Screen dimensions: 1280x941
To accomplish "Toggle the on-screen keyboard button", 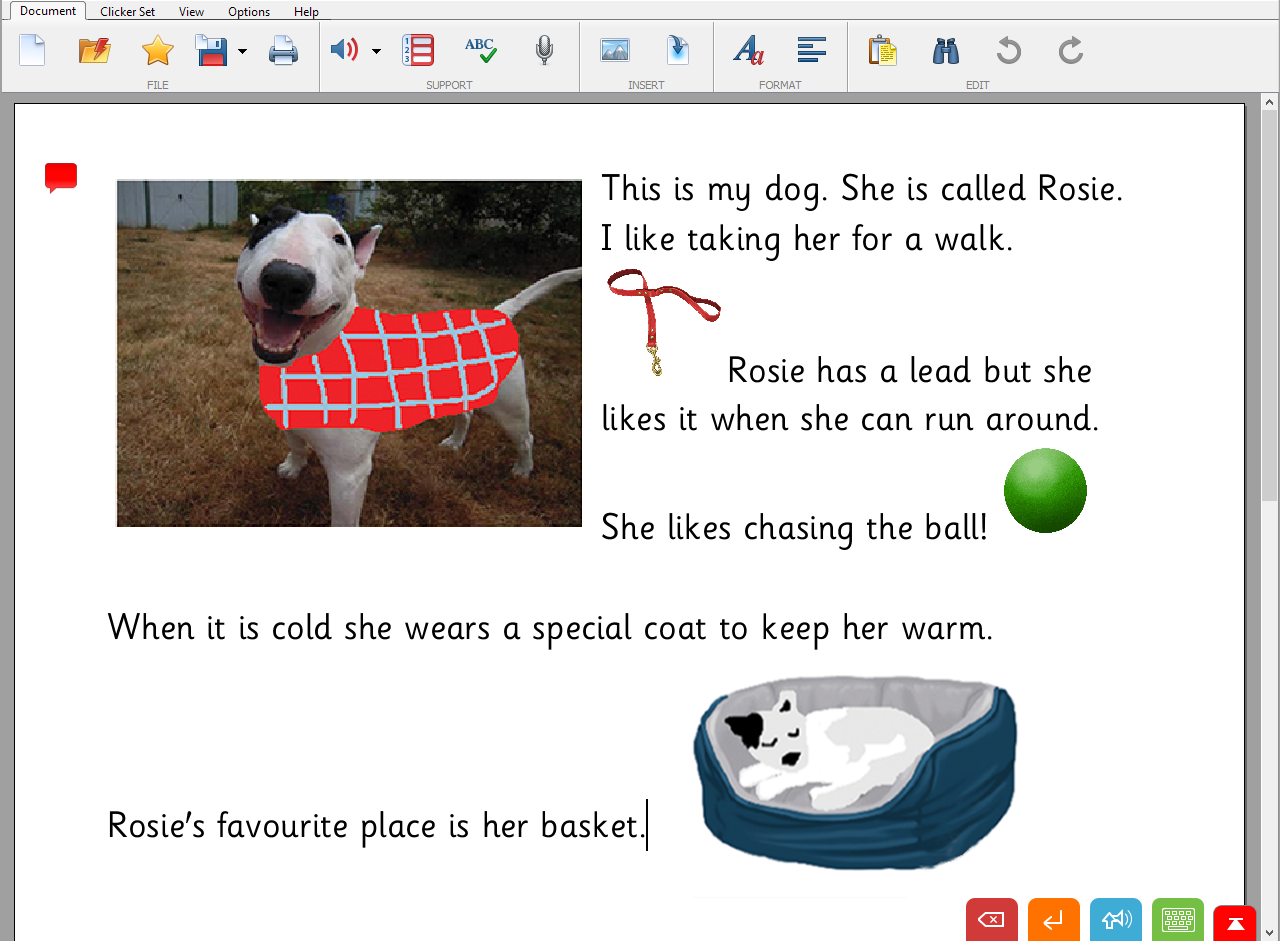I will click(1178, 919).
